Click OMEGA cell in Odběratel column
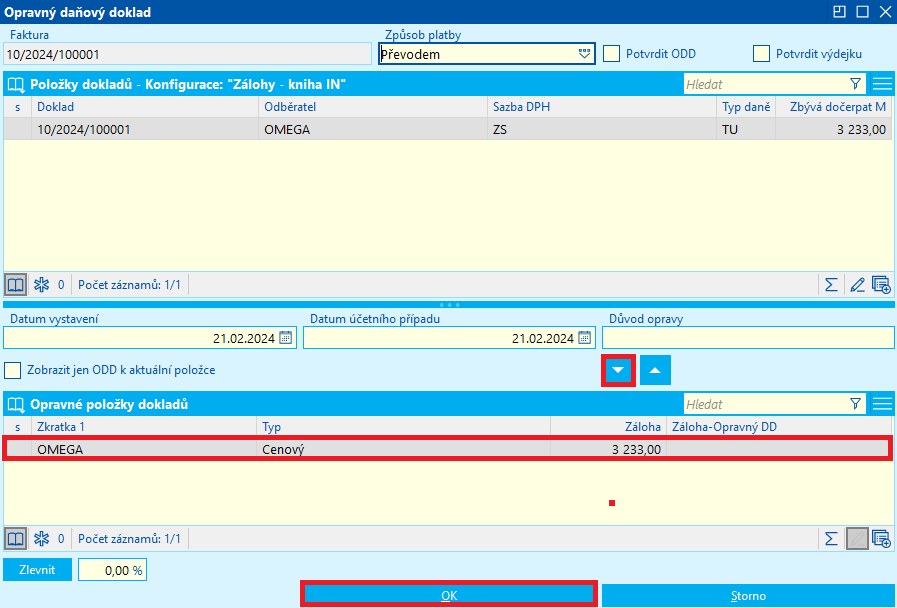The height and width of the screenshot is (608, 897). pos(373,129)
